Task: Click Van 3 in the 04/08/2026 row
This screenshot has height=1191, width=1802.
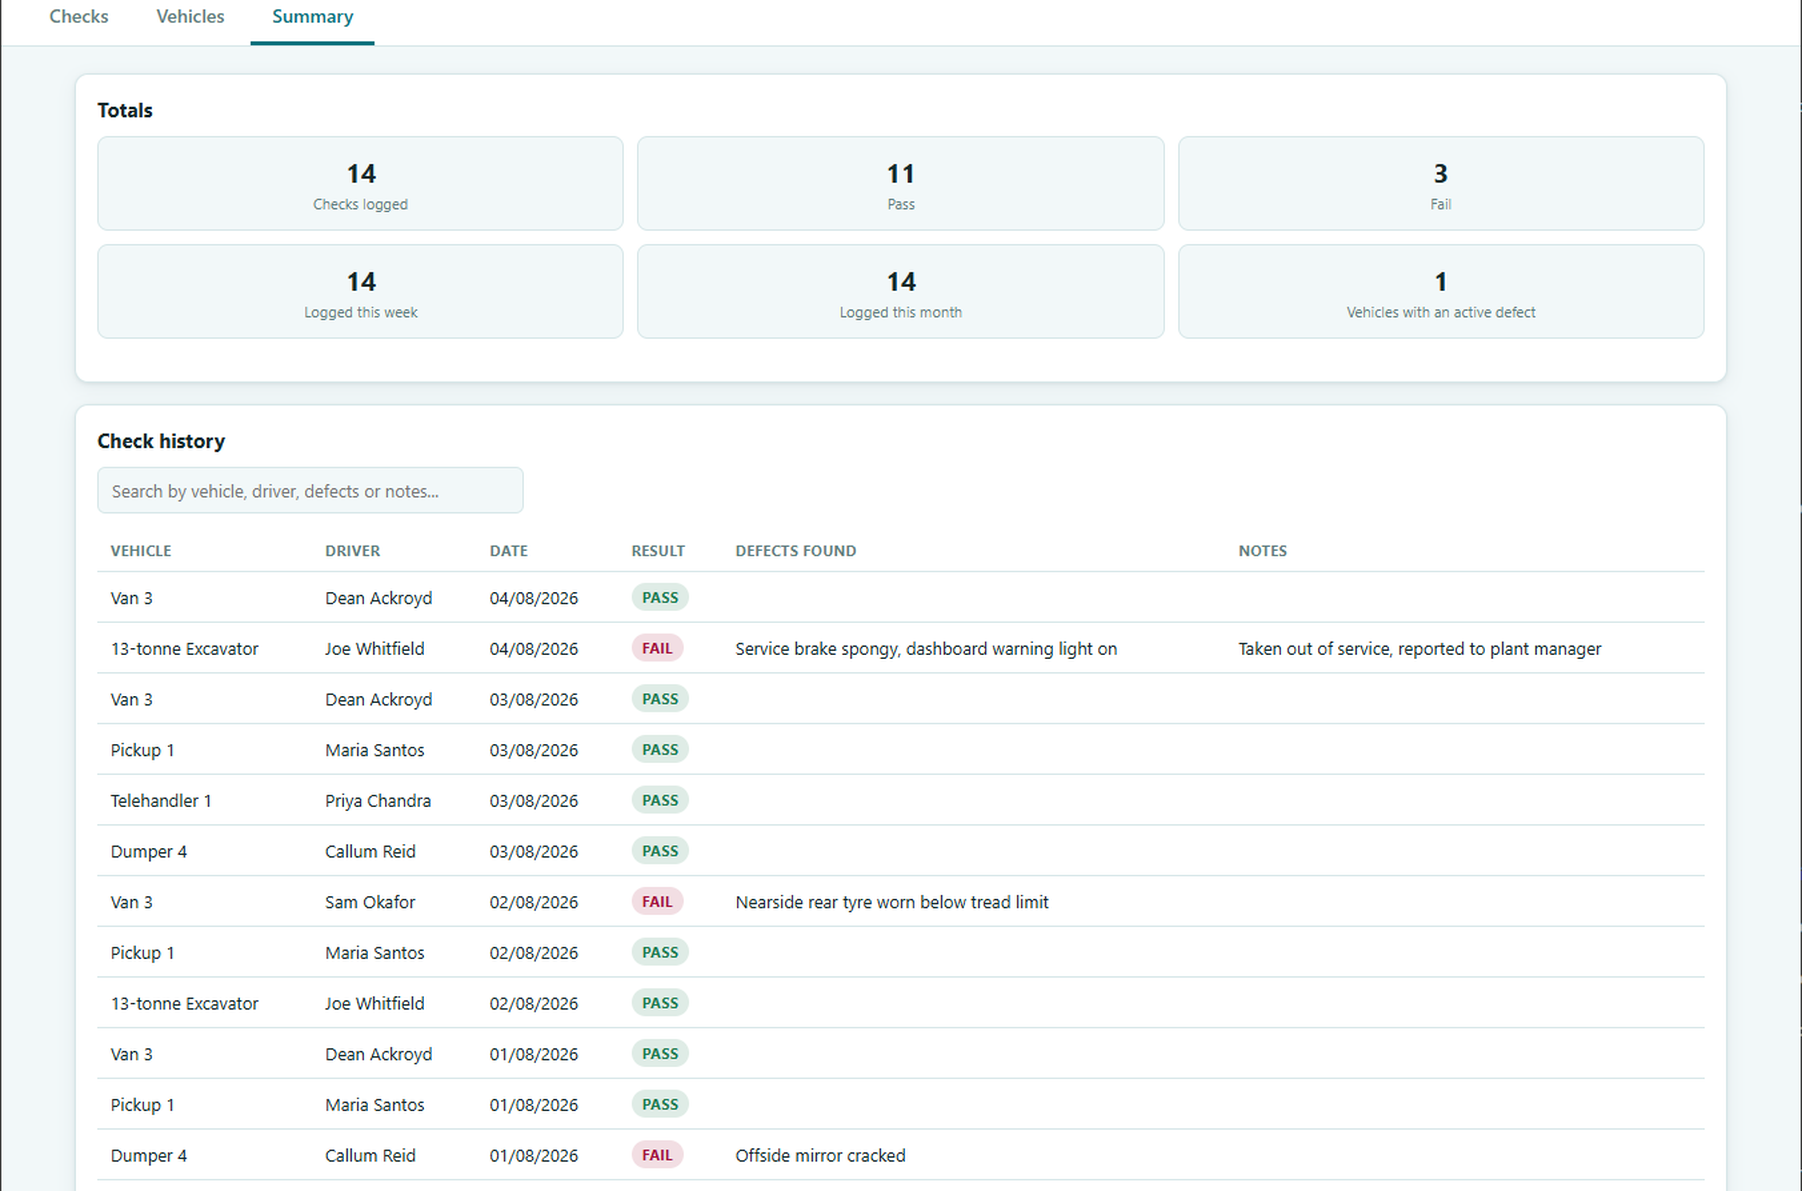Action: pyautogui.click(x=131, y=598)
